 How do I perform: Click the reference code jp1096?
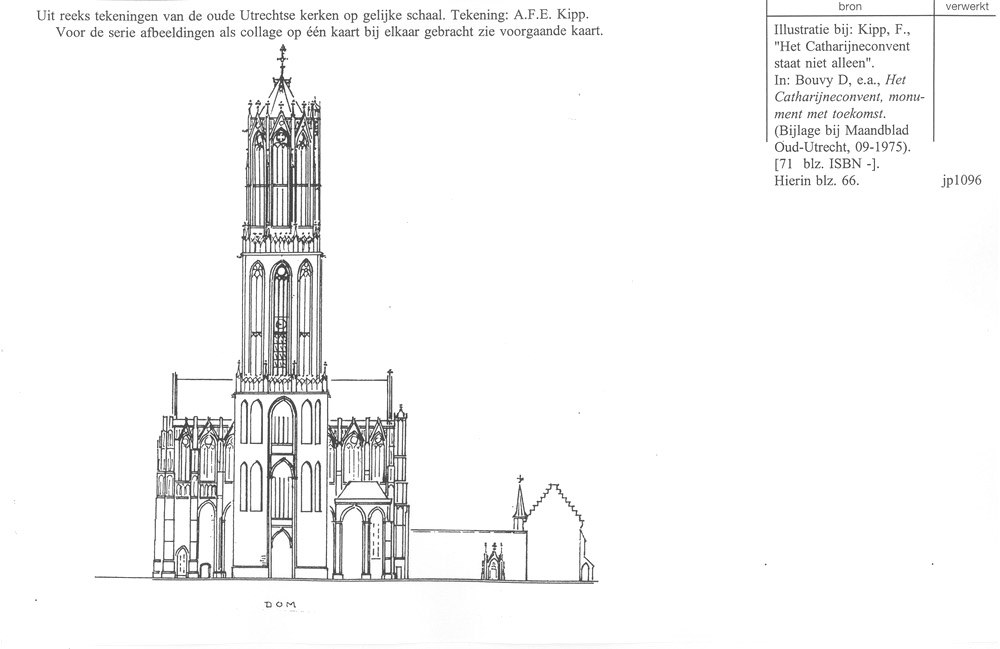pyautogui.click(x=961, y=181)
